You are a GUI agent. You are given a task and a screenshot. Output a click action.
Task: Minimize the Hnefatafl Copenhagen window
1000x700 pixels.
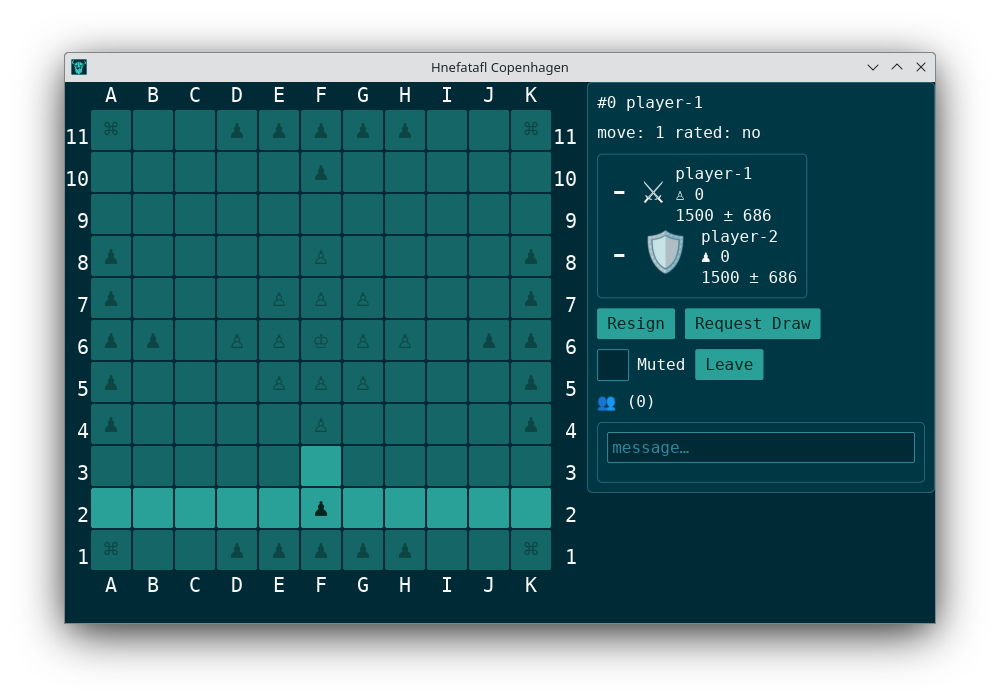pyautogui.click(x=873, y=67)
